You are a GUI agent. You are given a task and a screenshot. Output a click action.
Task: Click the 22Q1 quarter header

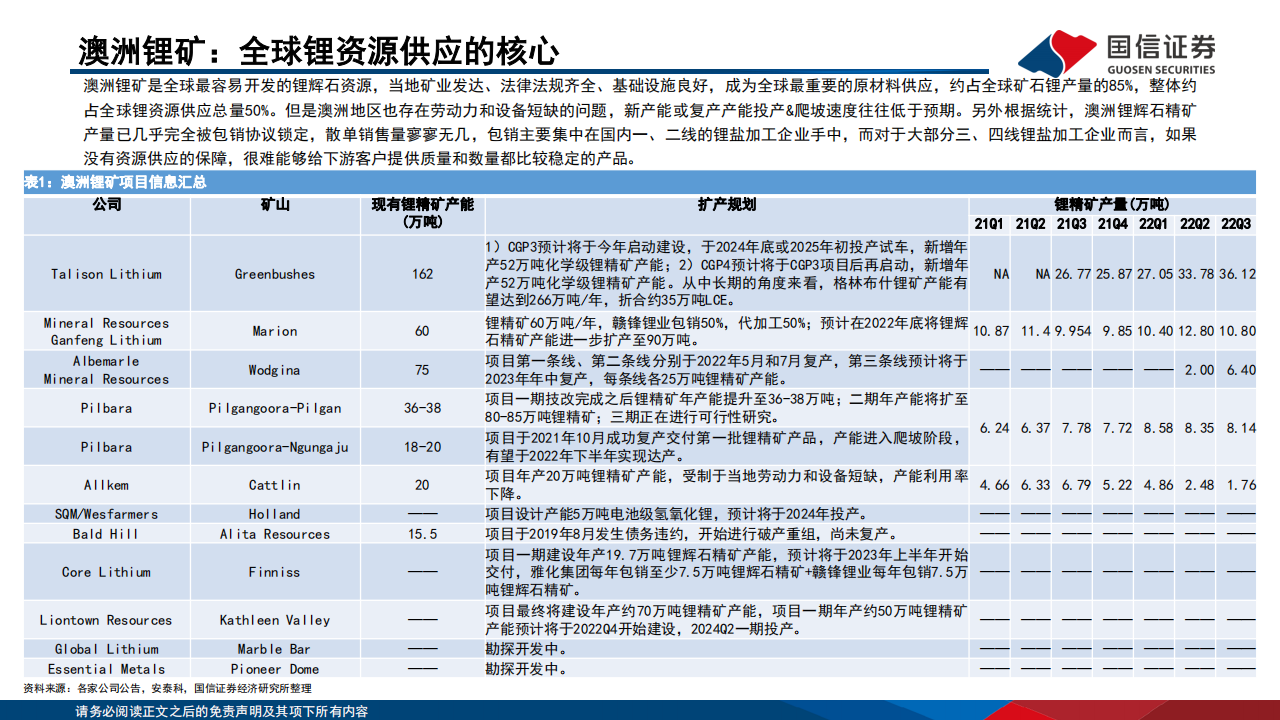click(x=1153, y=224)
